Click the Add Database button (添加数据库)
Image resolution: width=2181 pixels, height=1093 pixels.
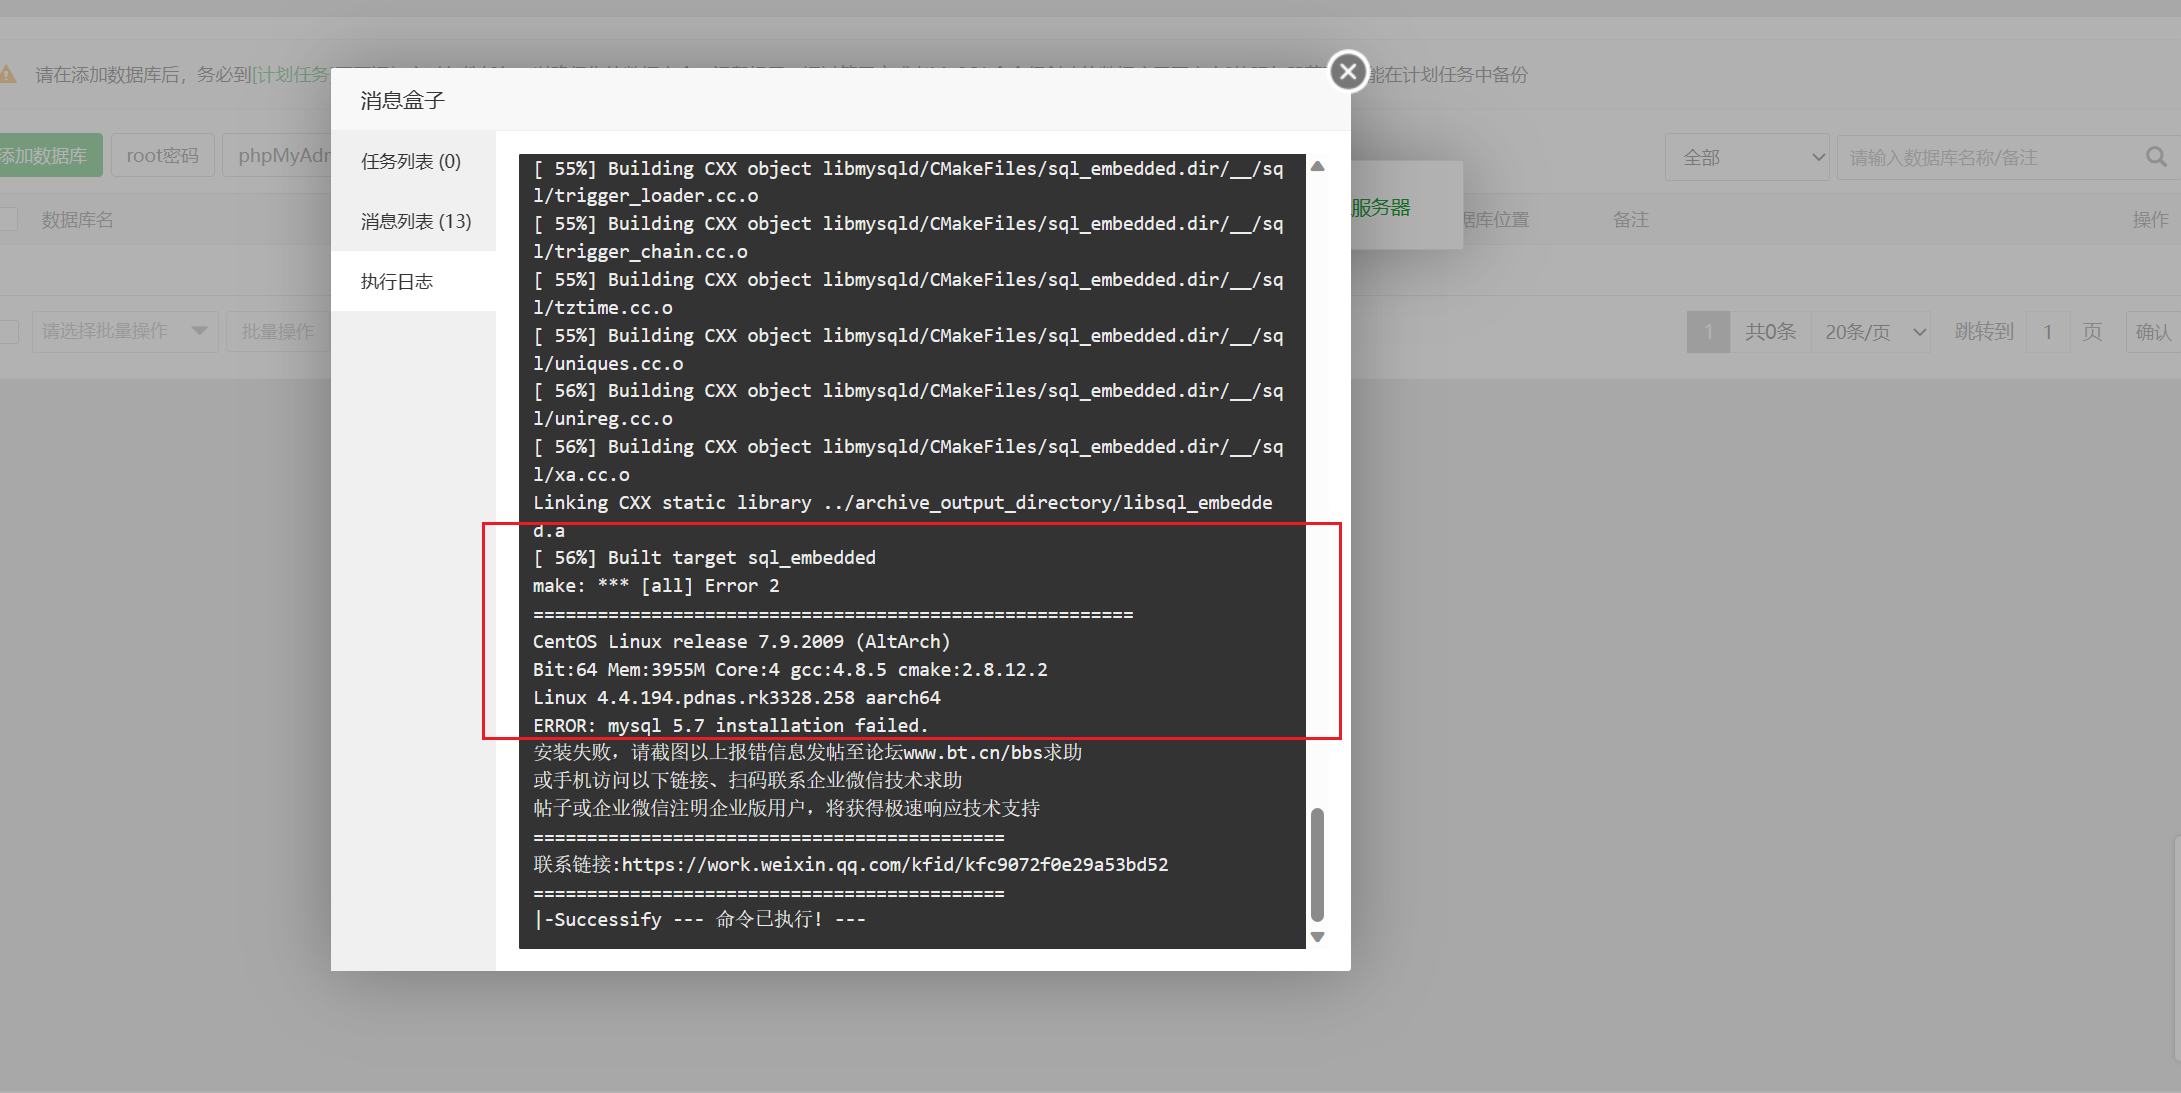[48, 155]
